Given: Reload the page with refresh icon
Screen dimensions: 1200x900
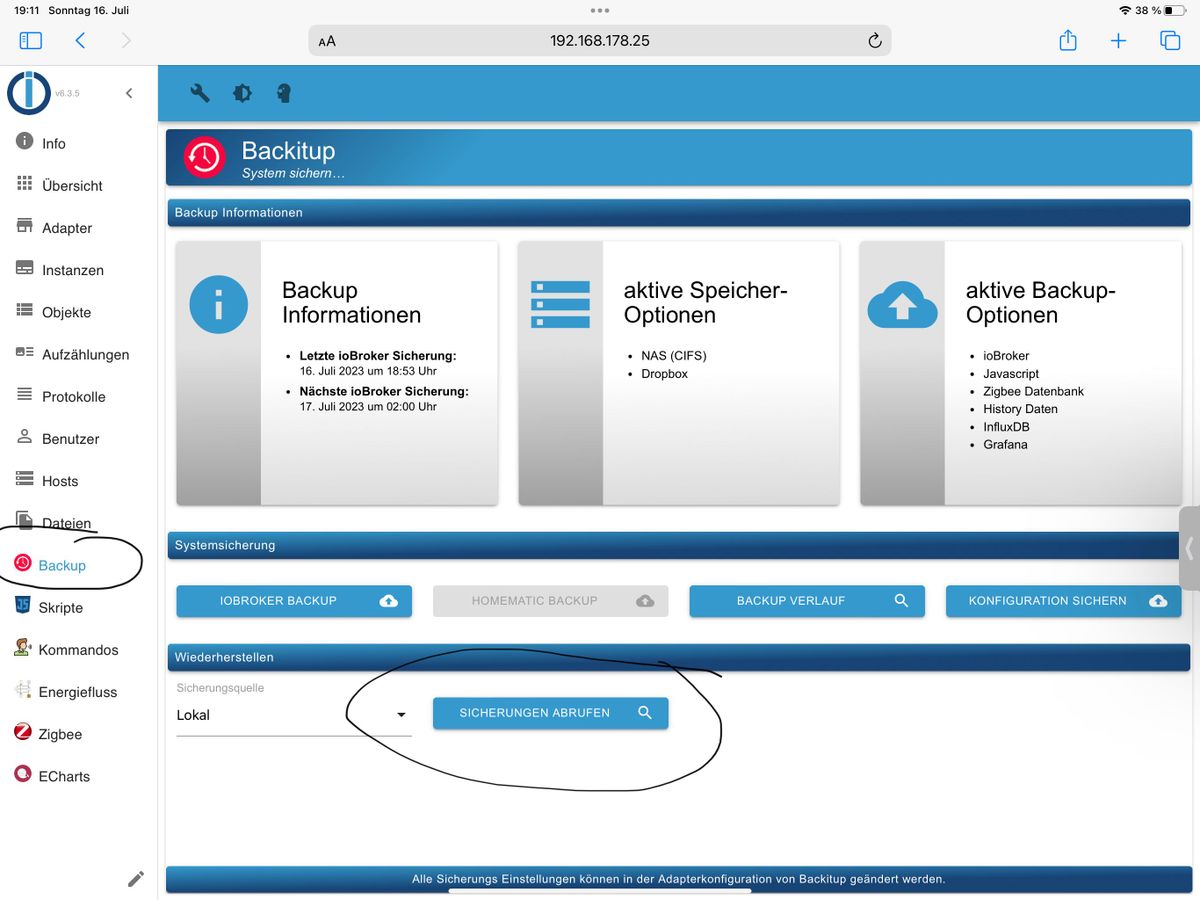Looking at the screenshot, I should (874, 41).
